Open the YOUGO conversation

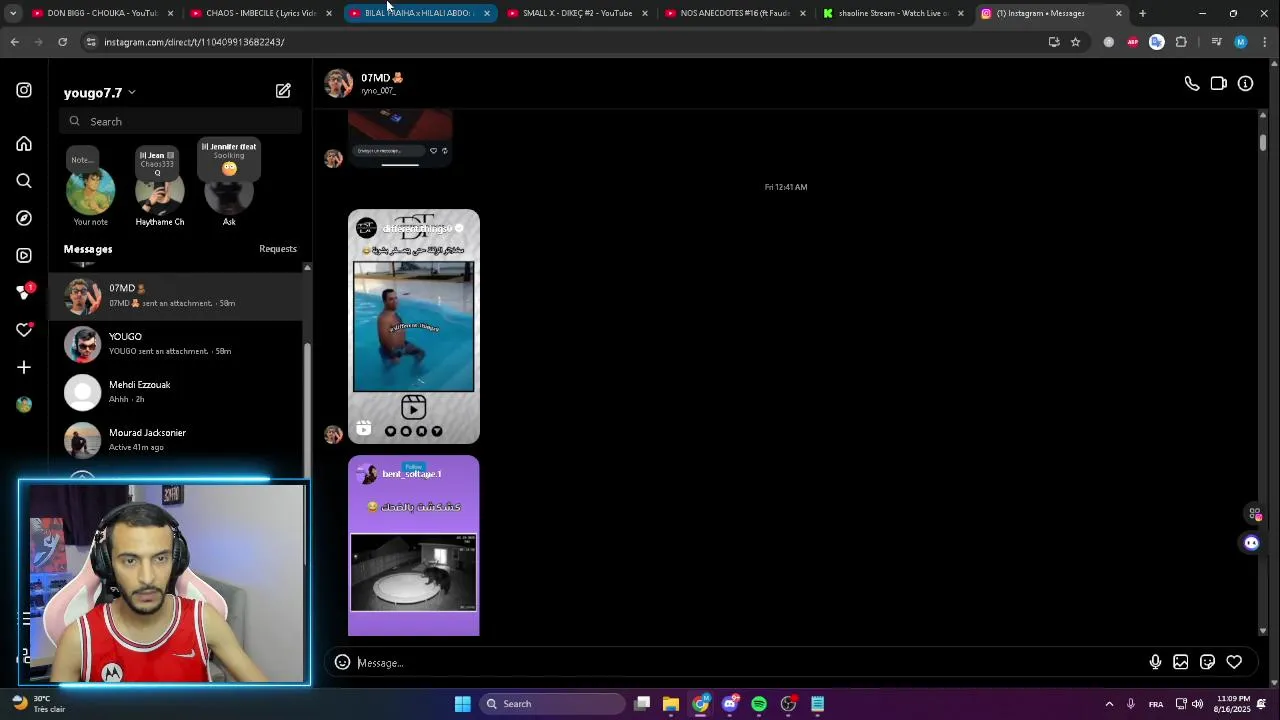coord(176,344)
